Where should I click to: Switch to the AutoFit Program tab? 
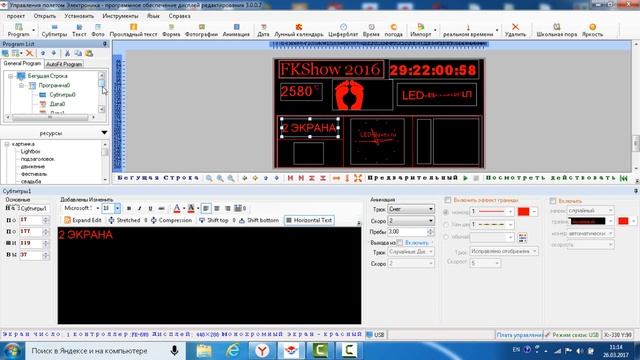pyautogui.click(x=64, y=64)
